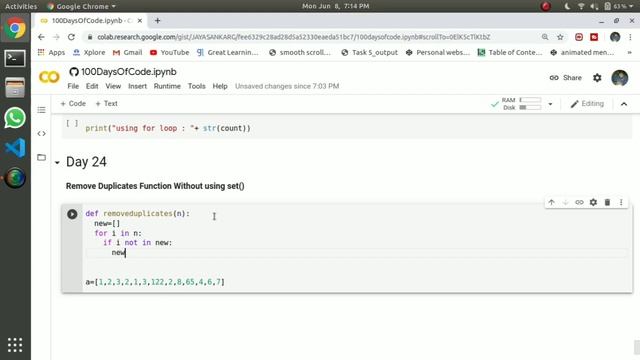Open code snippets sidebar icon

[41, 133]
